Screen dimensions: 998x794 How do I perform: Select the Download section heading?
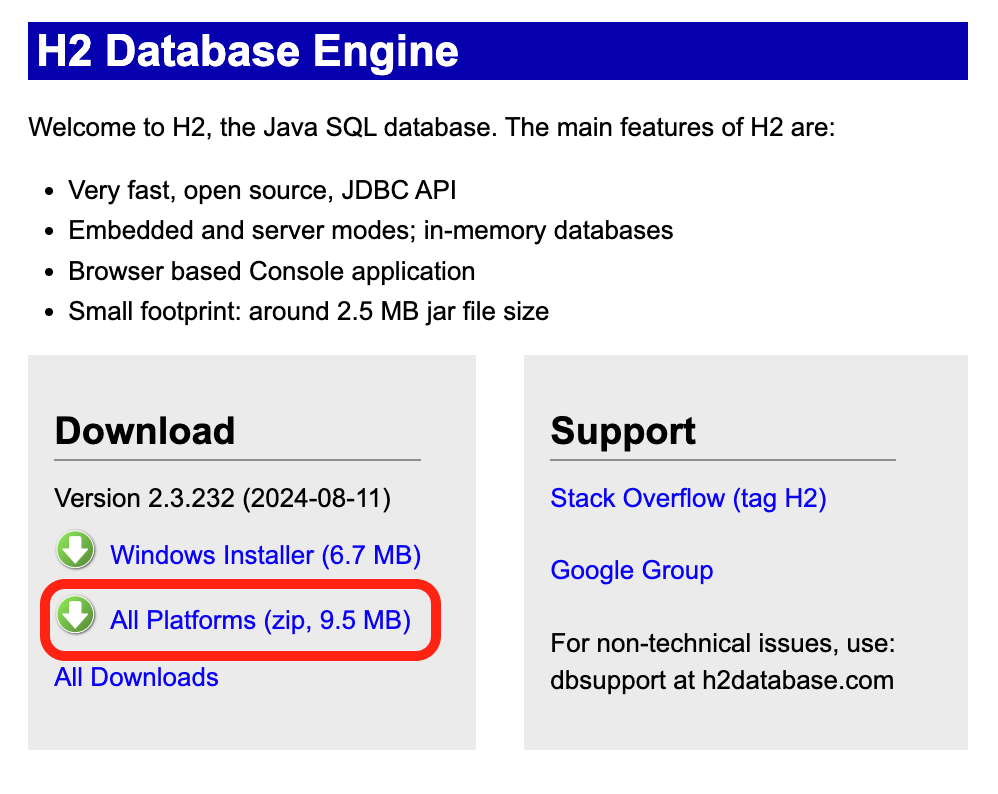tap(145, 431)
